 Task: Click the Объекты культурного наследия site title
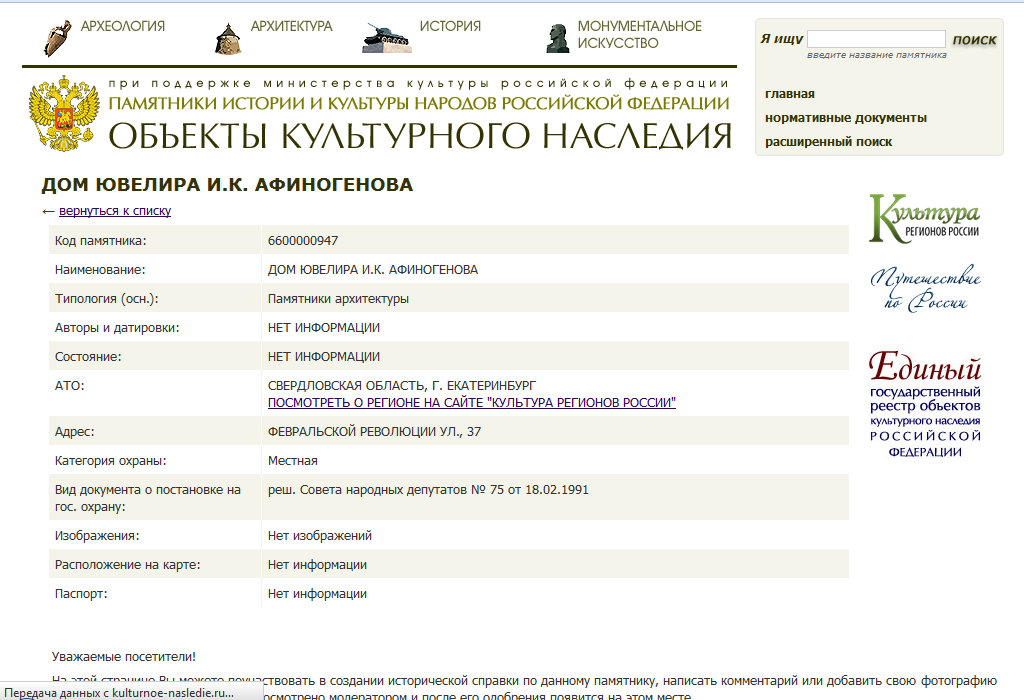pos(420,135)
